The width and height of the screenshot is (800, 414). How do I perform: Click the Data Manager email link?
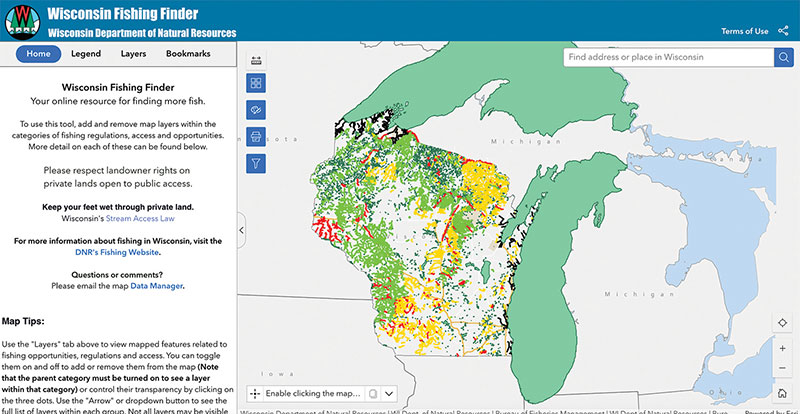point(156,286)
